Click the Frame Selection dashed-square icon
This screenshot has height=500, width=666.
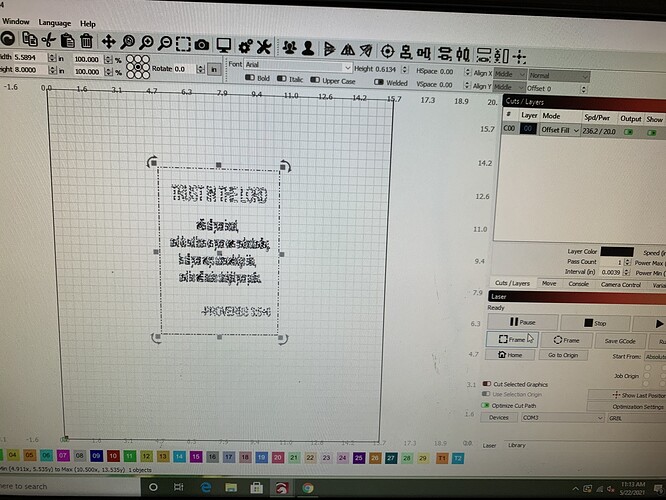[183, 44]
